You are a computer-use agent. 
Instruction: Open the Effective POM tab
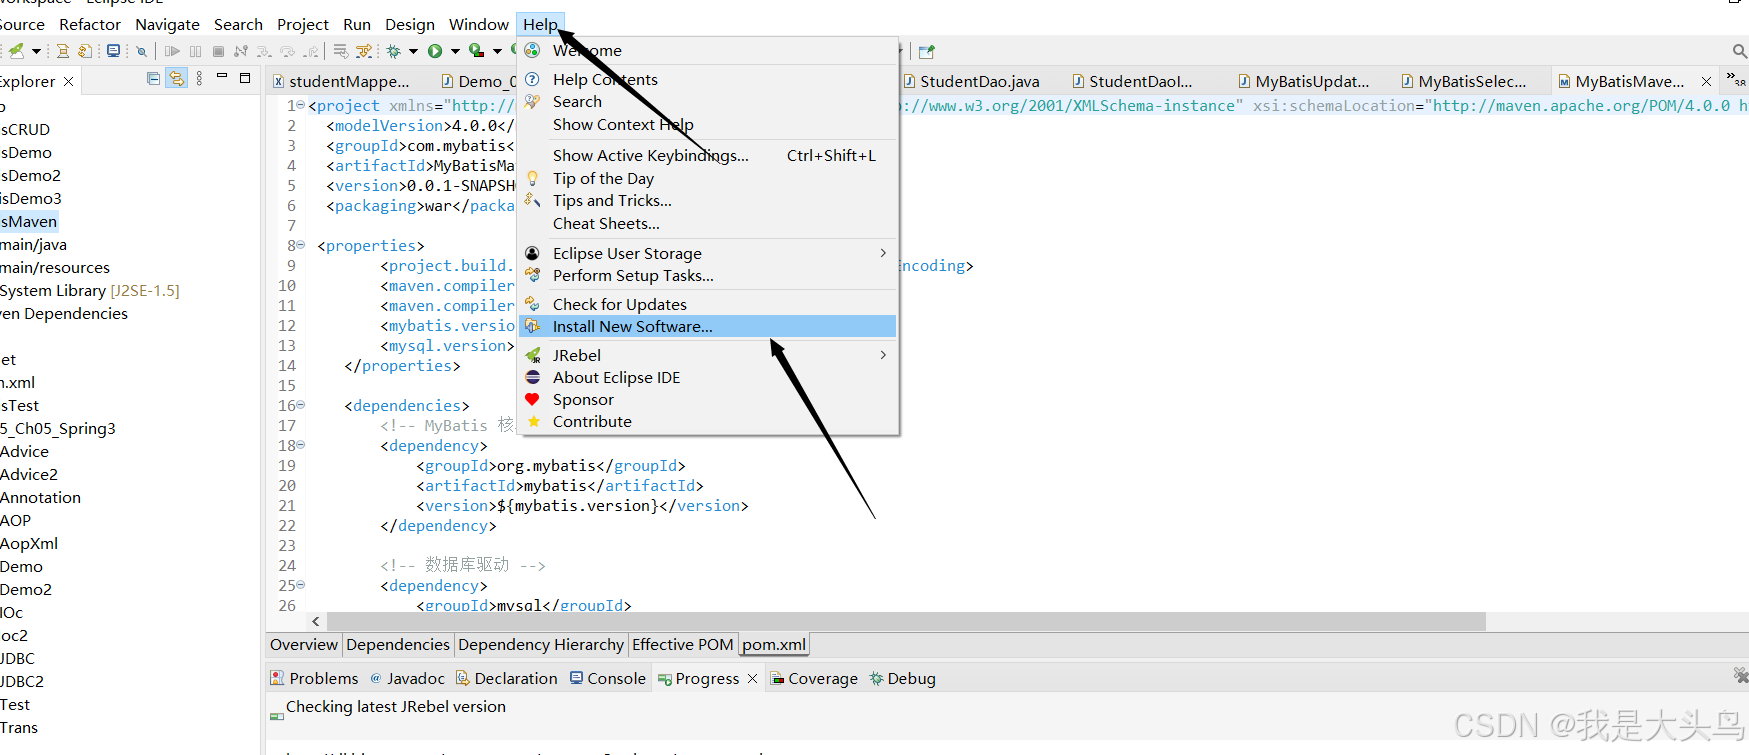[683, 645]
